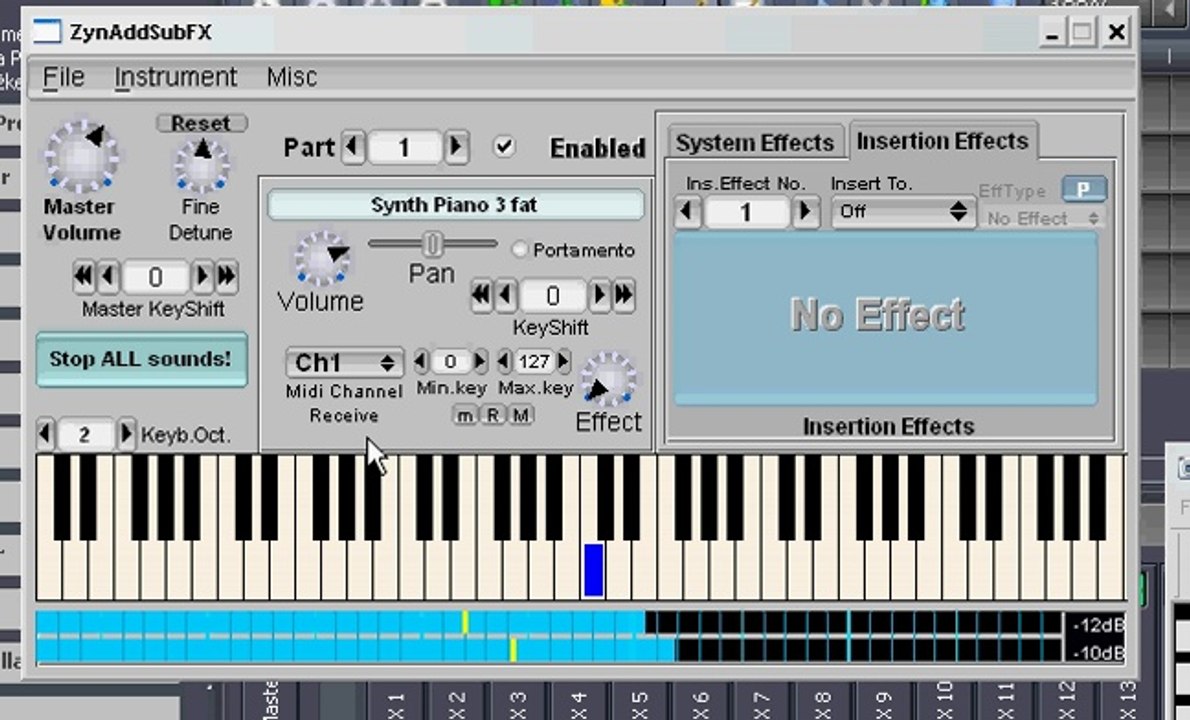This screenshot has width=1190, height=720.
Task: Increase the Max.key value
Action: pyautogui.click(x=563, y=362)
